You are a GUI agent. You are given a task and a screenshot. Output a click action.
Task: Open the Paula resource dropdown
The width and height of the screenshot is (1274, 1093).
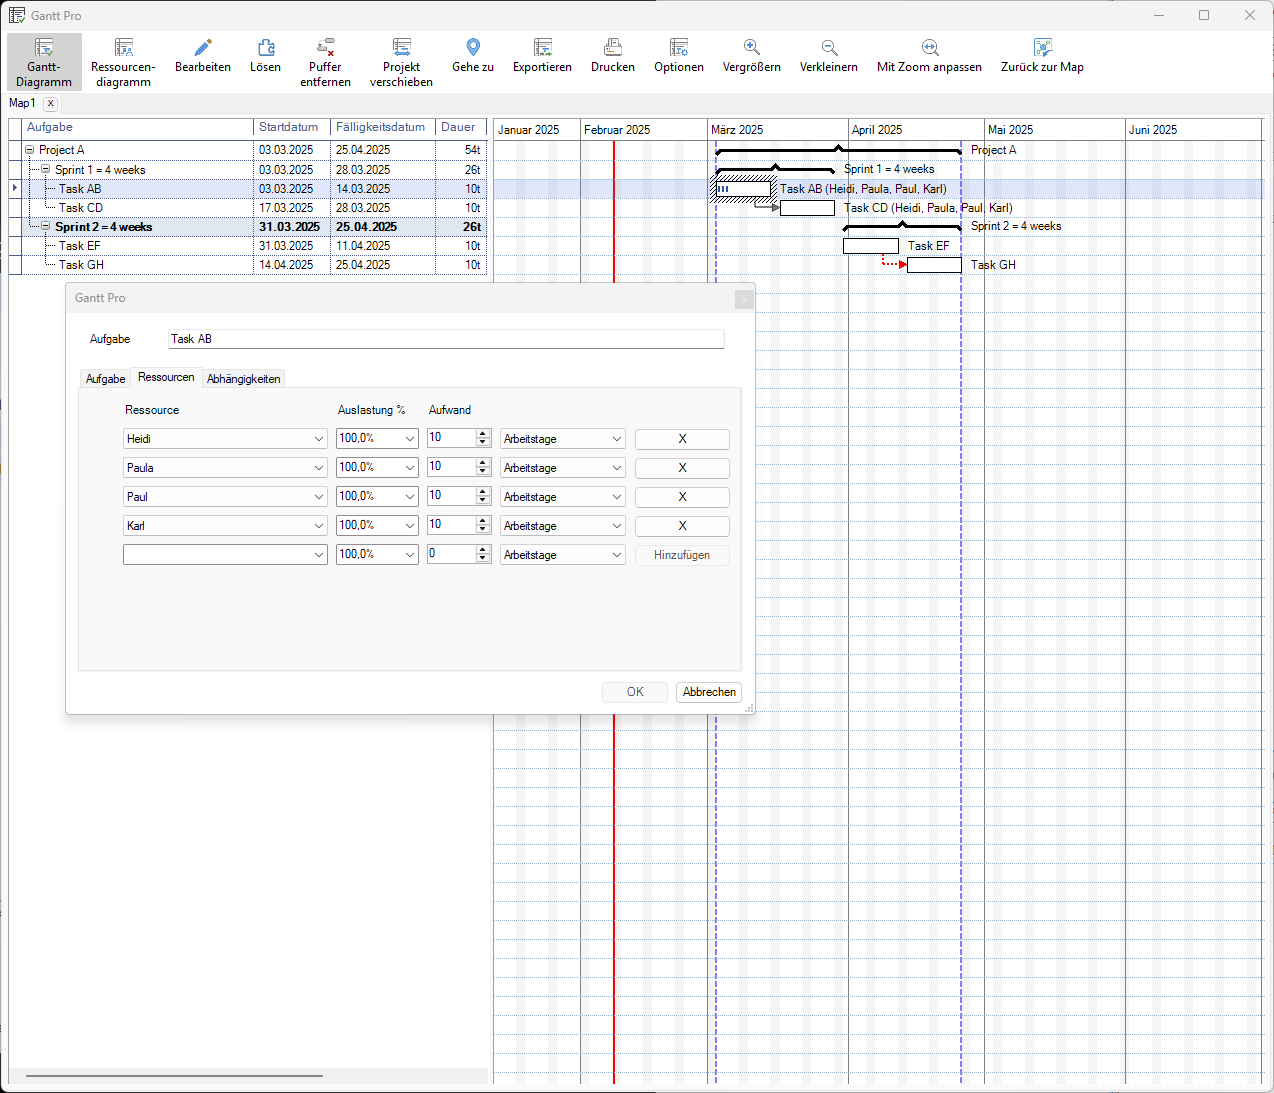pos(319,468)
